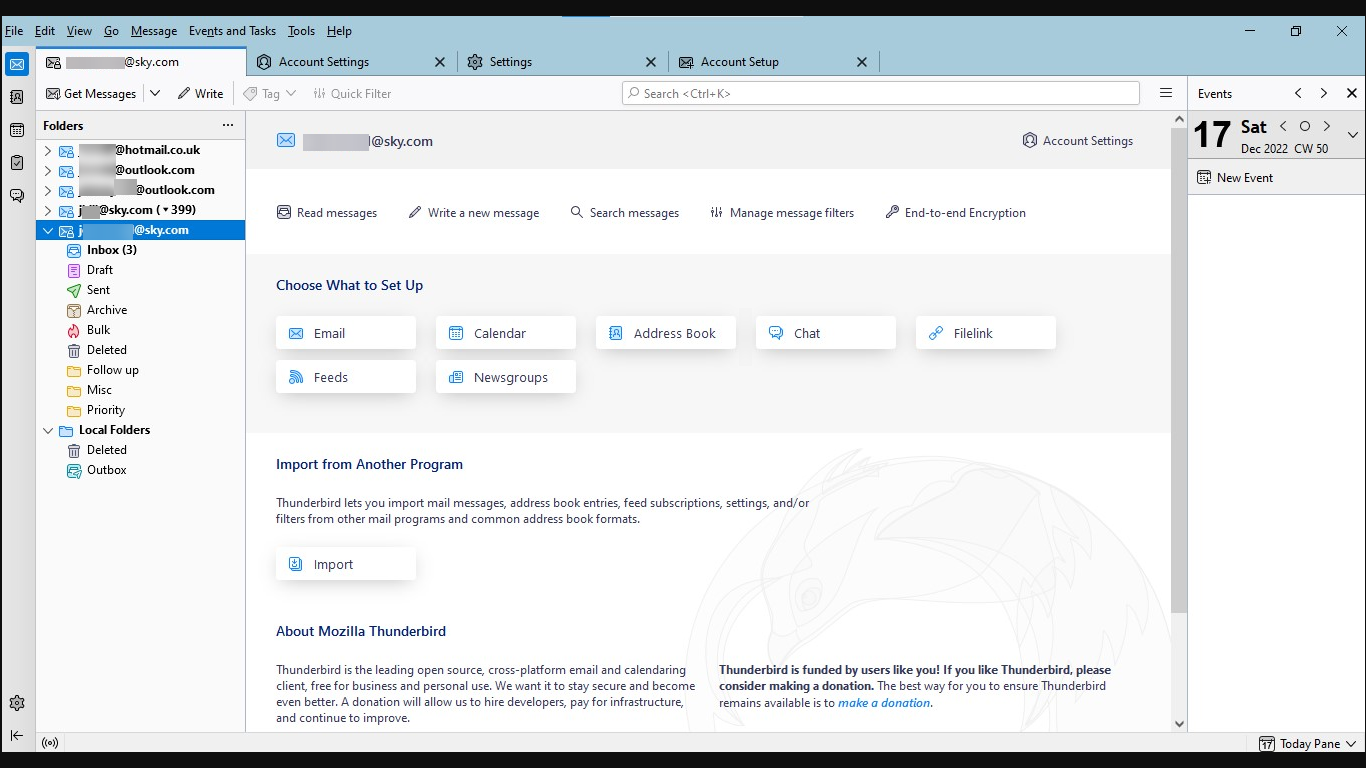Open Quick Filter in the toolbar
1366x768 pixels.
point(352,93)
